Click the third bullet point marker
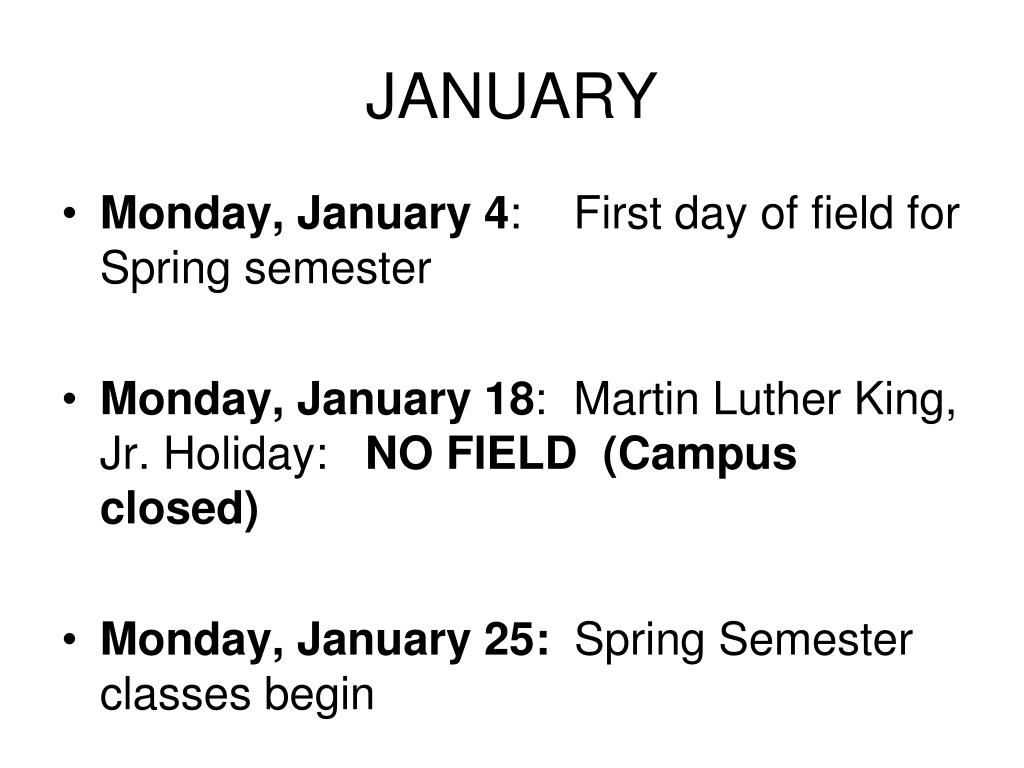The height and width of the screenshot is (768, 1024). coord(70,639)
